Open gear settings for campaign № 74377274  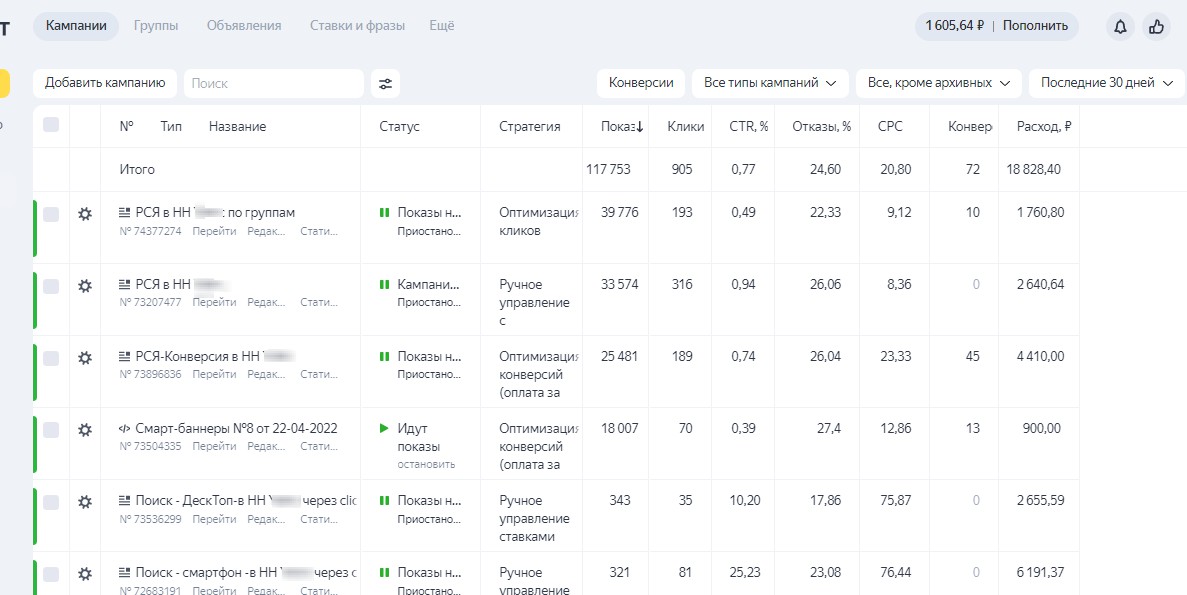click(85, 213)
